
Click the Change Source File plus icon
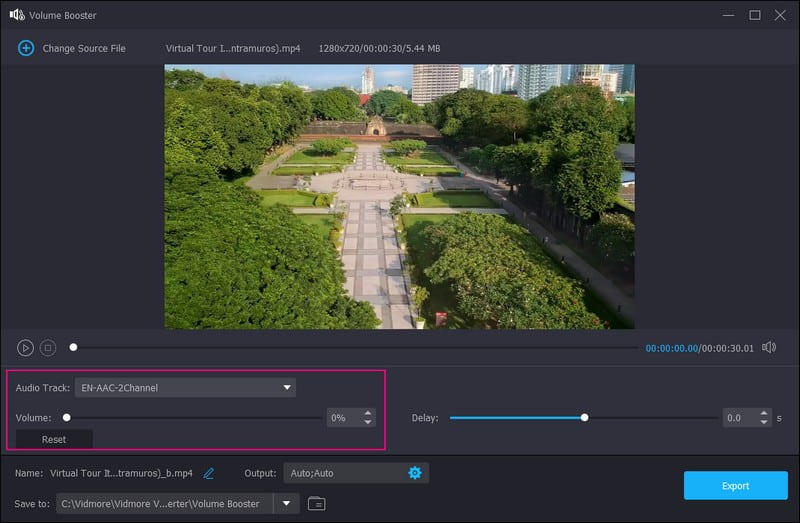point(26,48)
